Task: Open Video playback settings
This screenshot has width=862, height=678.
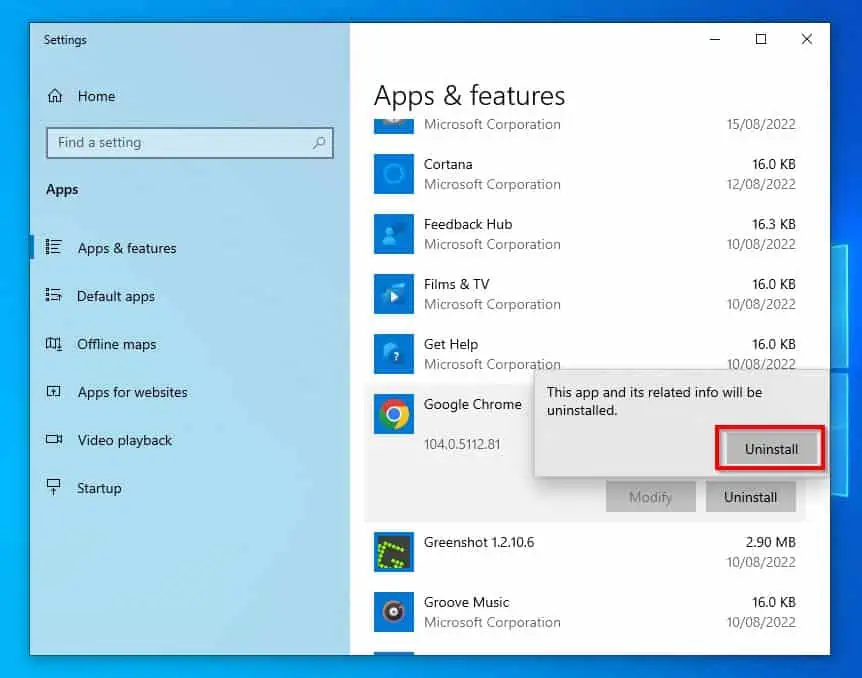Action: click(x=125, y=440)
